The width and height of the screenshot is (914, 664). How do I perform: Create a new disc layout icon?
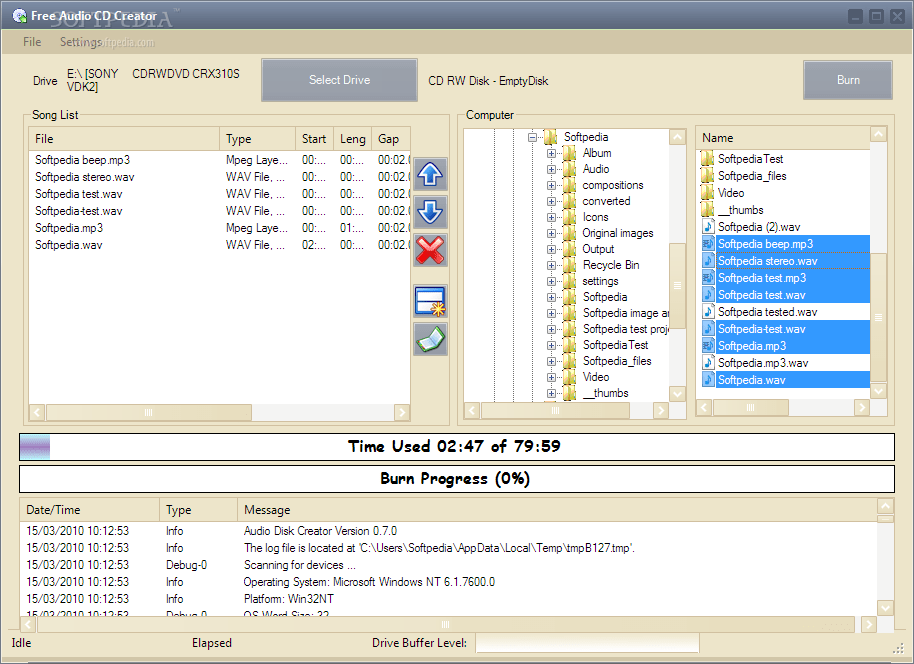pos(430,302)
